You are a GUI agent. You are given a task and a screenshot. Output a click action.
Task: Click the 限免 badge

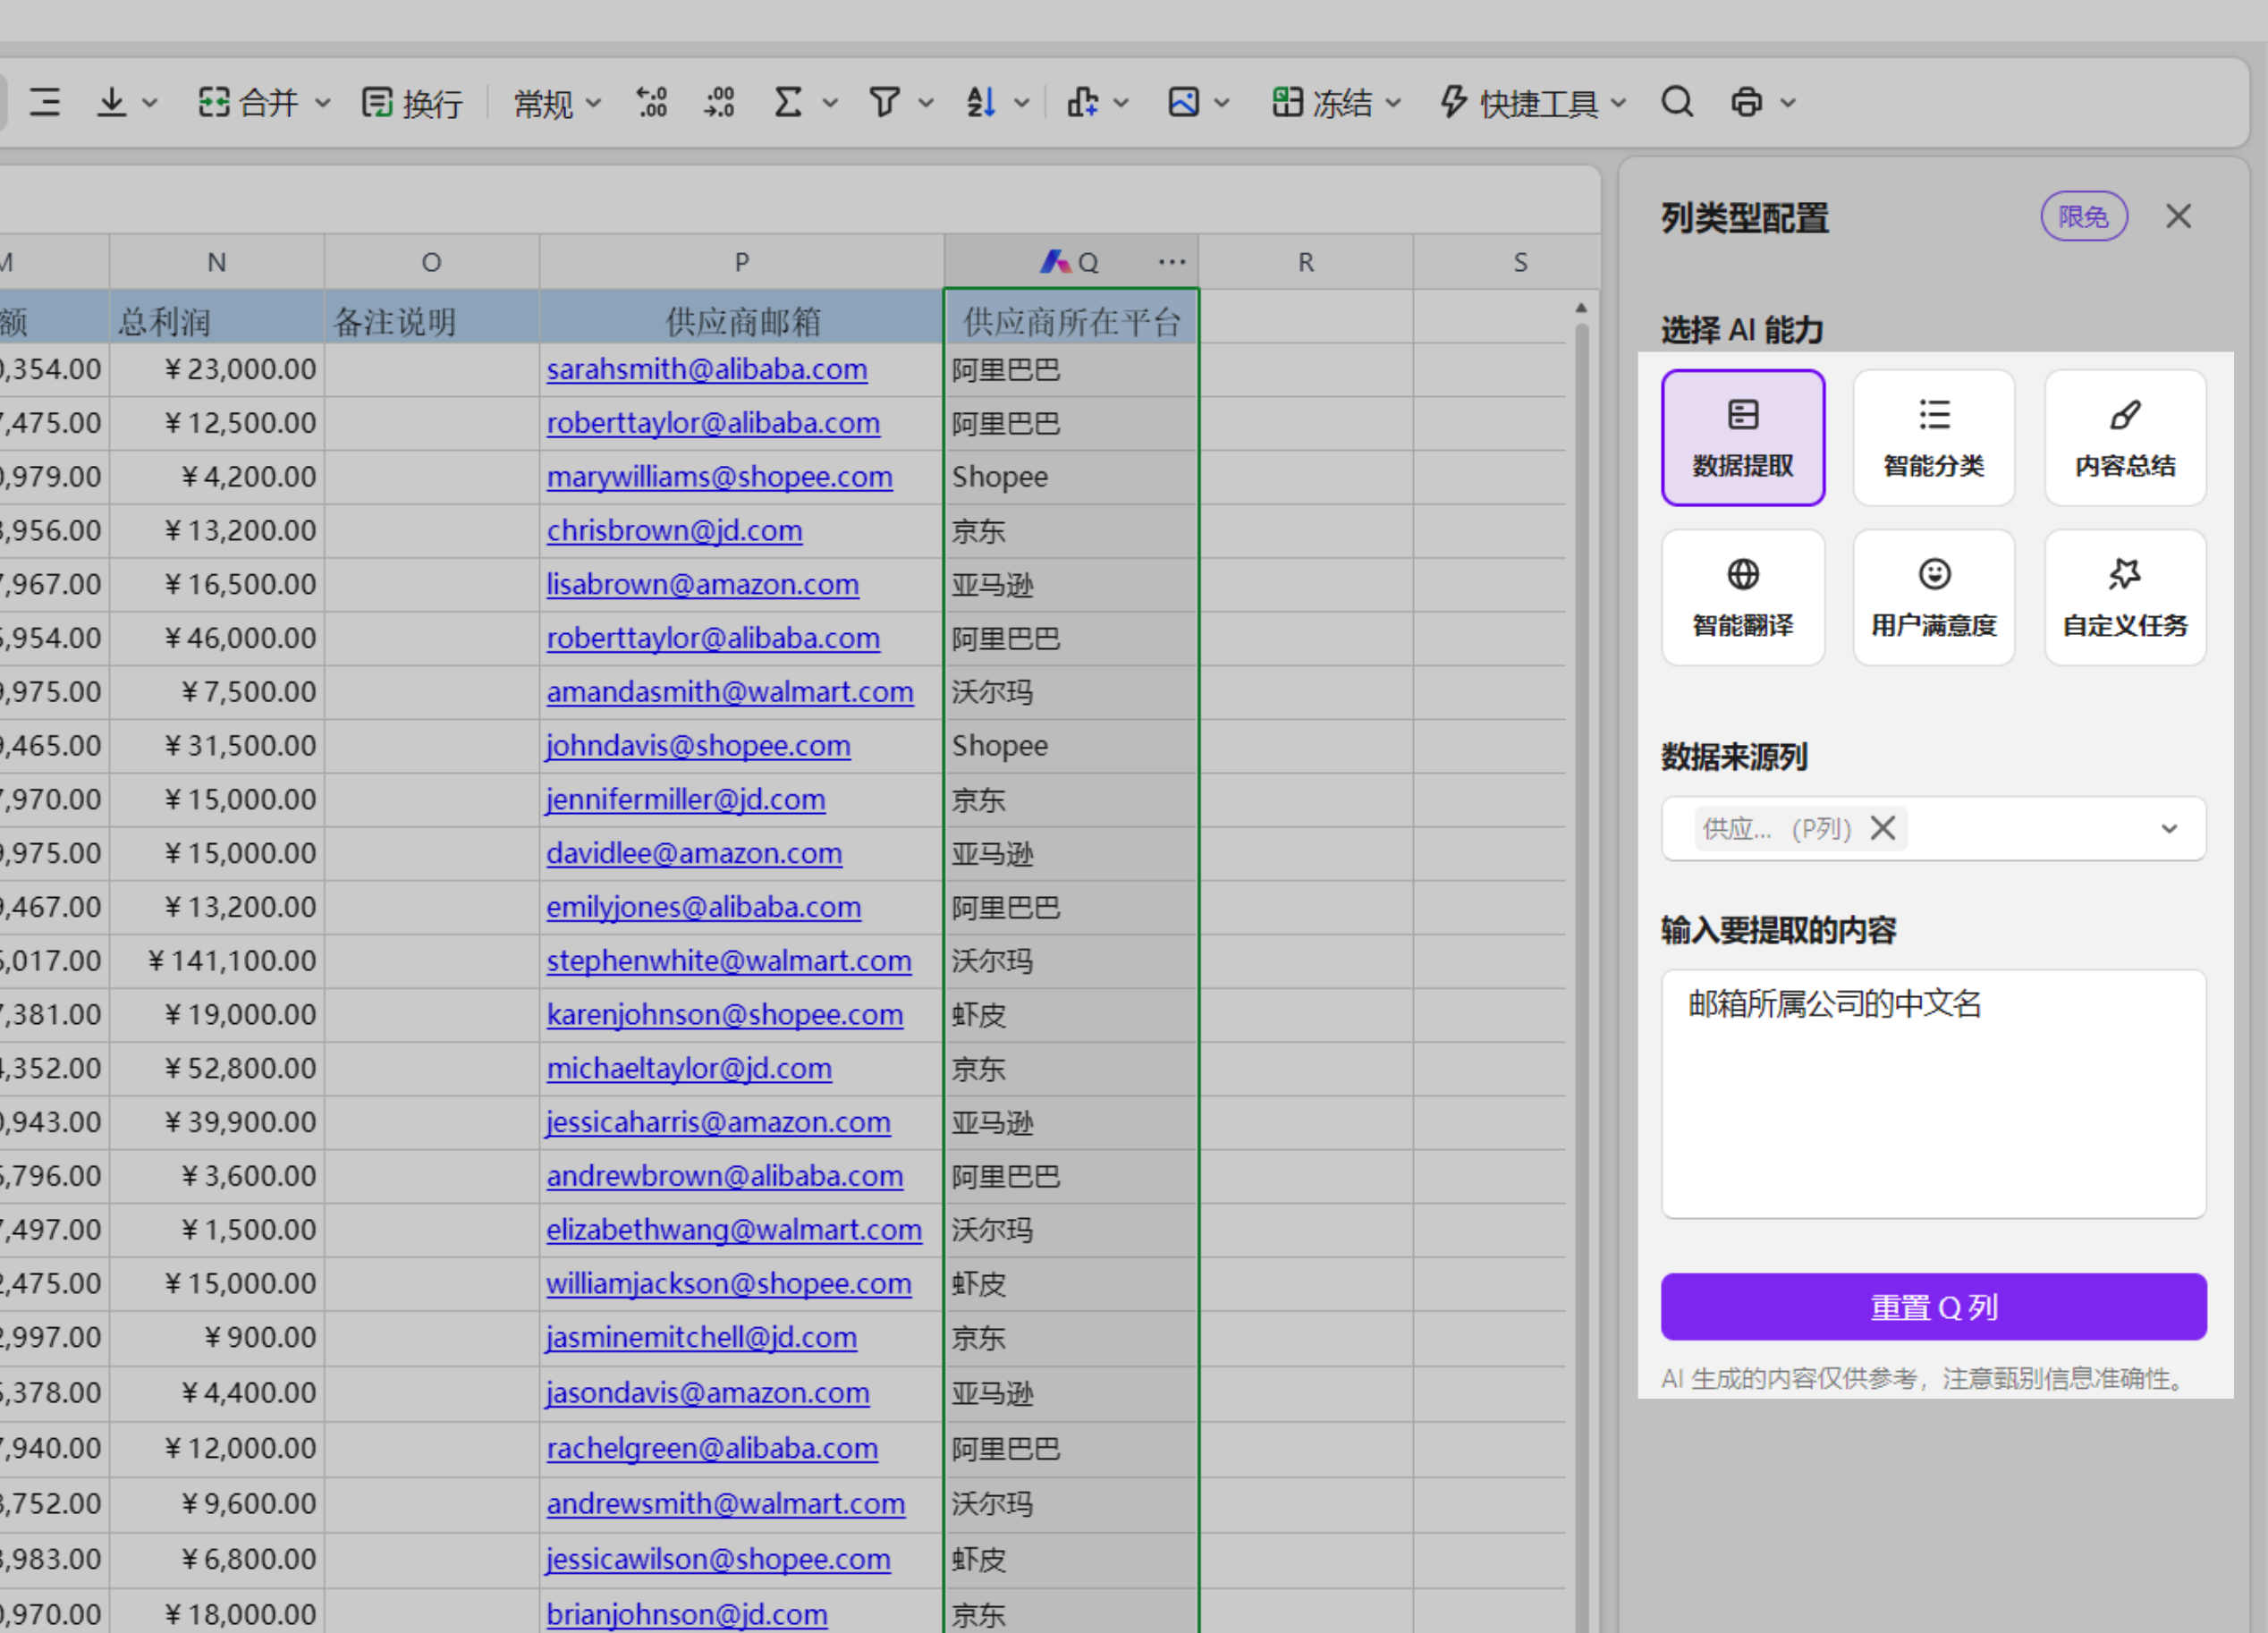point(2083,216)
